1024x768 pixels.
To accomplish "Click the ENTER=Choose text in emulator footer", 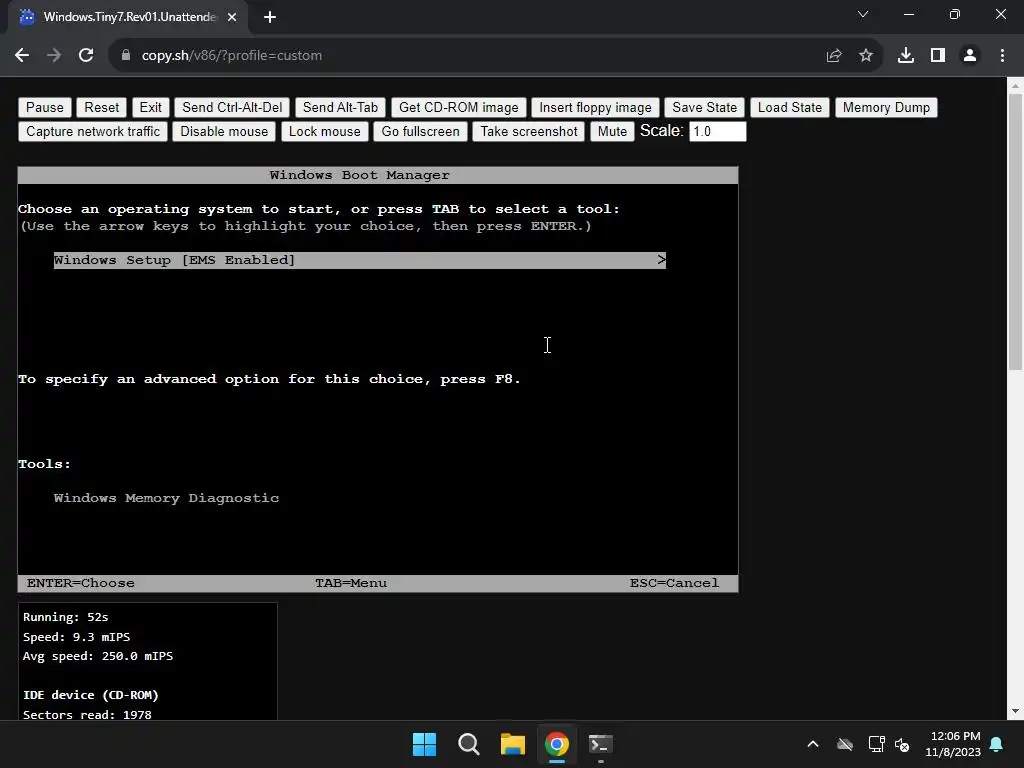I will (81, 583).
